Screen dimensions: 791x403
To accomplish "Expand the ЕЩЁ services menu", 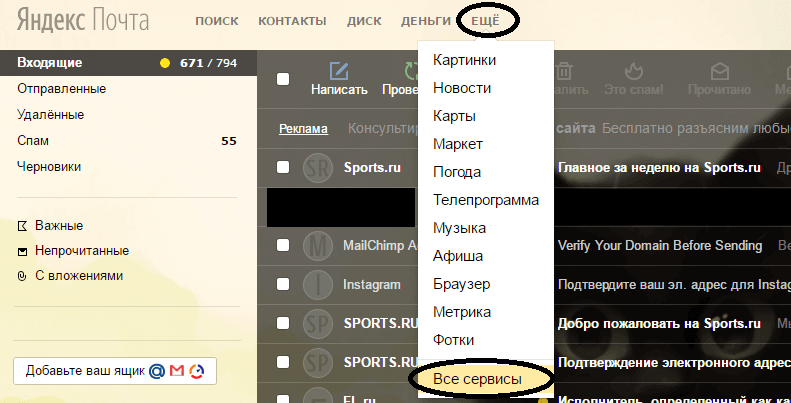I will point(485,21).
